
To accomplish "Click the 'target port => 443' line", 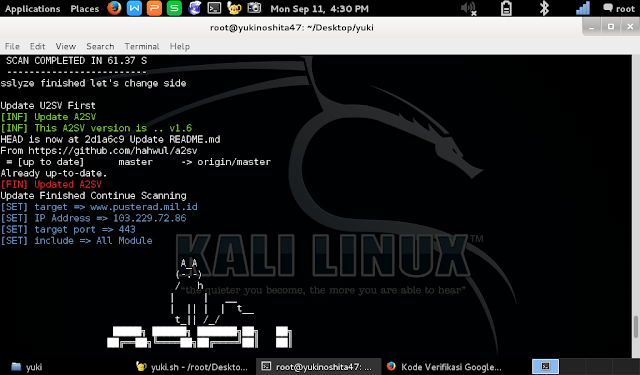I will 68,229.
